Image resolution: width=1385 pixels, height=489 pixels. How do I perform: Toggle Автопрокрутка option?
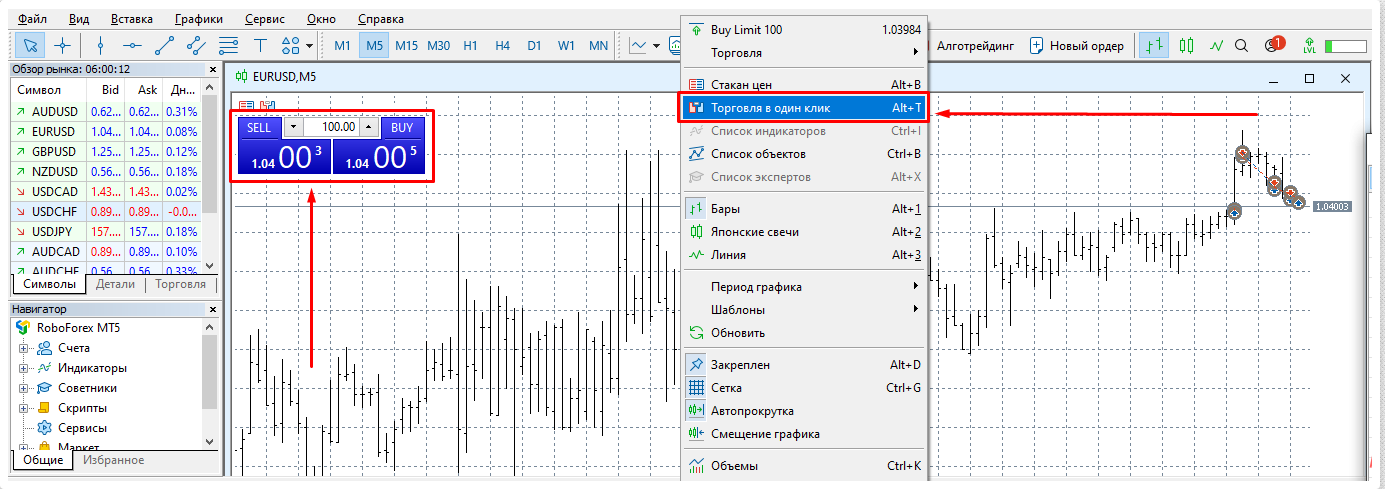pos(804,411)
